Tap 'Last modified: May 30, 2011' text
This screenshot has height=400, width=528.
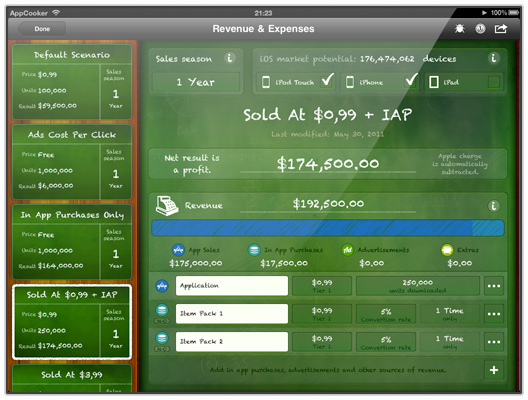[x=327, y=134]
